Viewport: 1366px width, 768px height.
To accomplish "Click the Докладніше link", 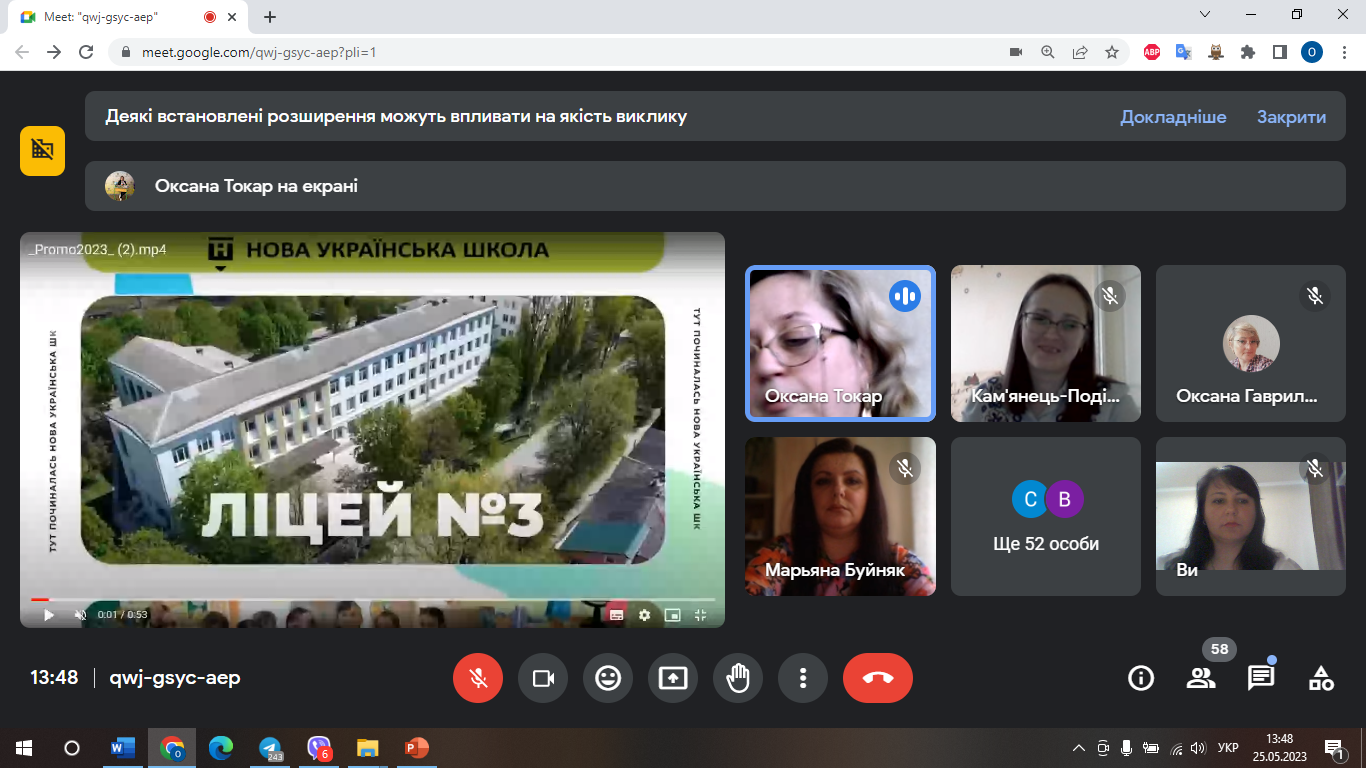I will point(1173,117).
